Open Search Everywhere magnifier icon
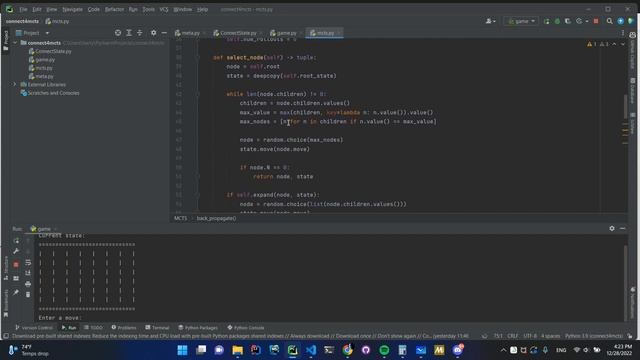This screenshot has height=360, width=640. tap(609, 21)
